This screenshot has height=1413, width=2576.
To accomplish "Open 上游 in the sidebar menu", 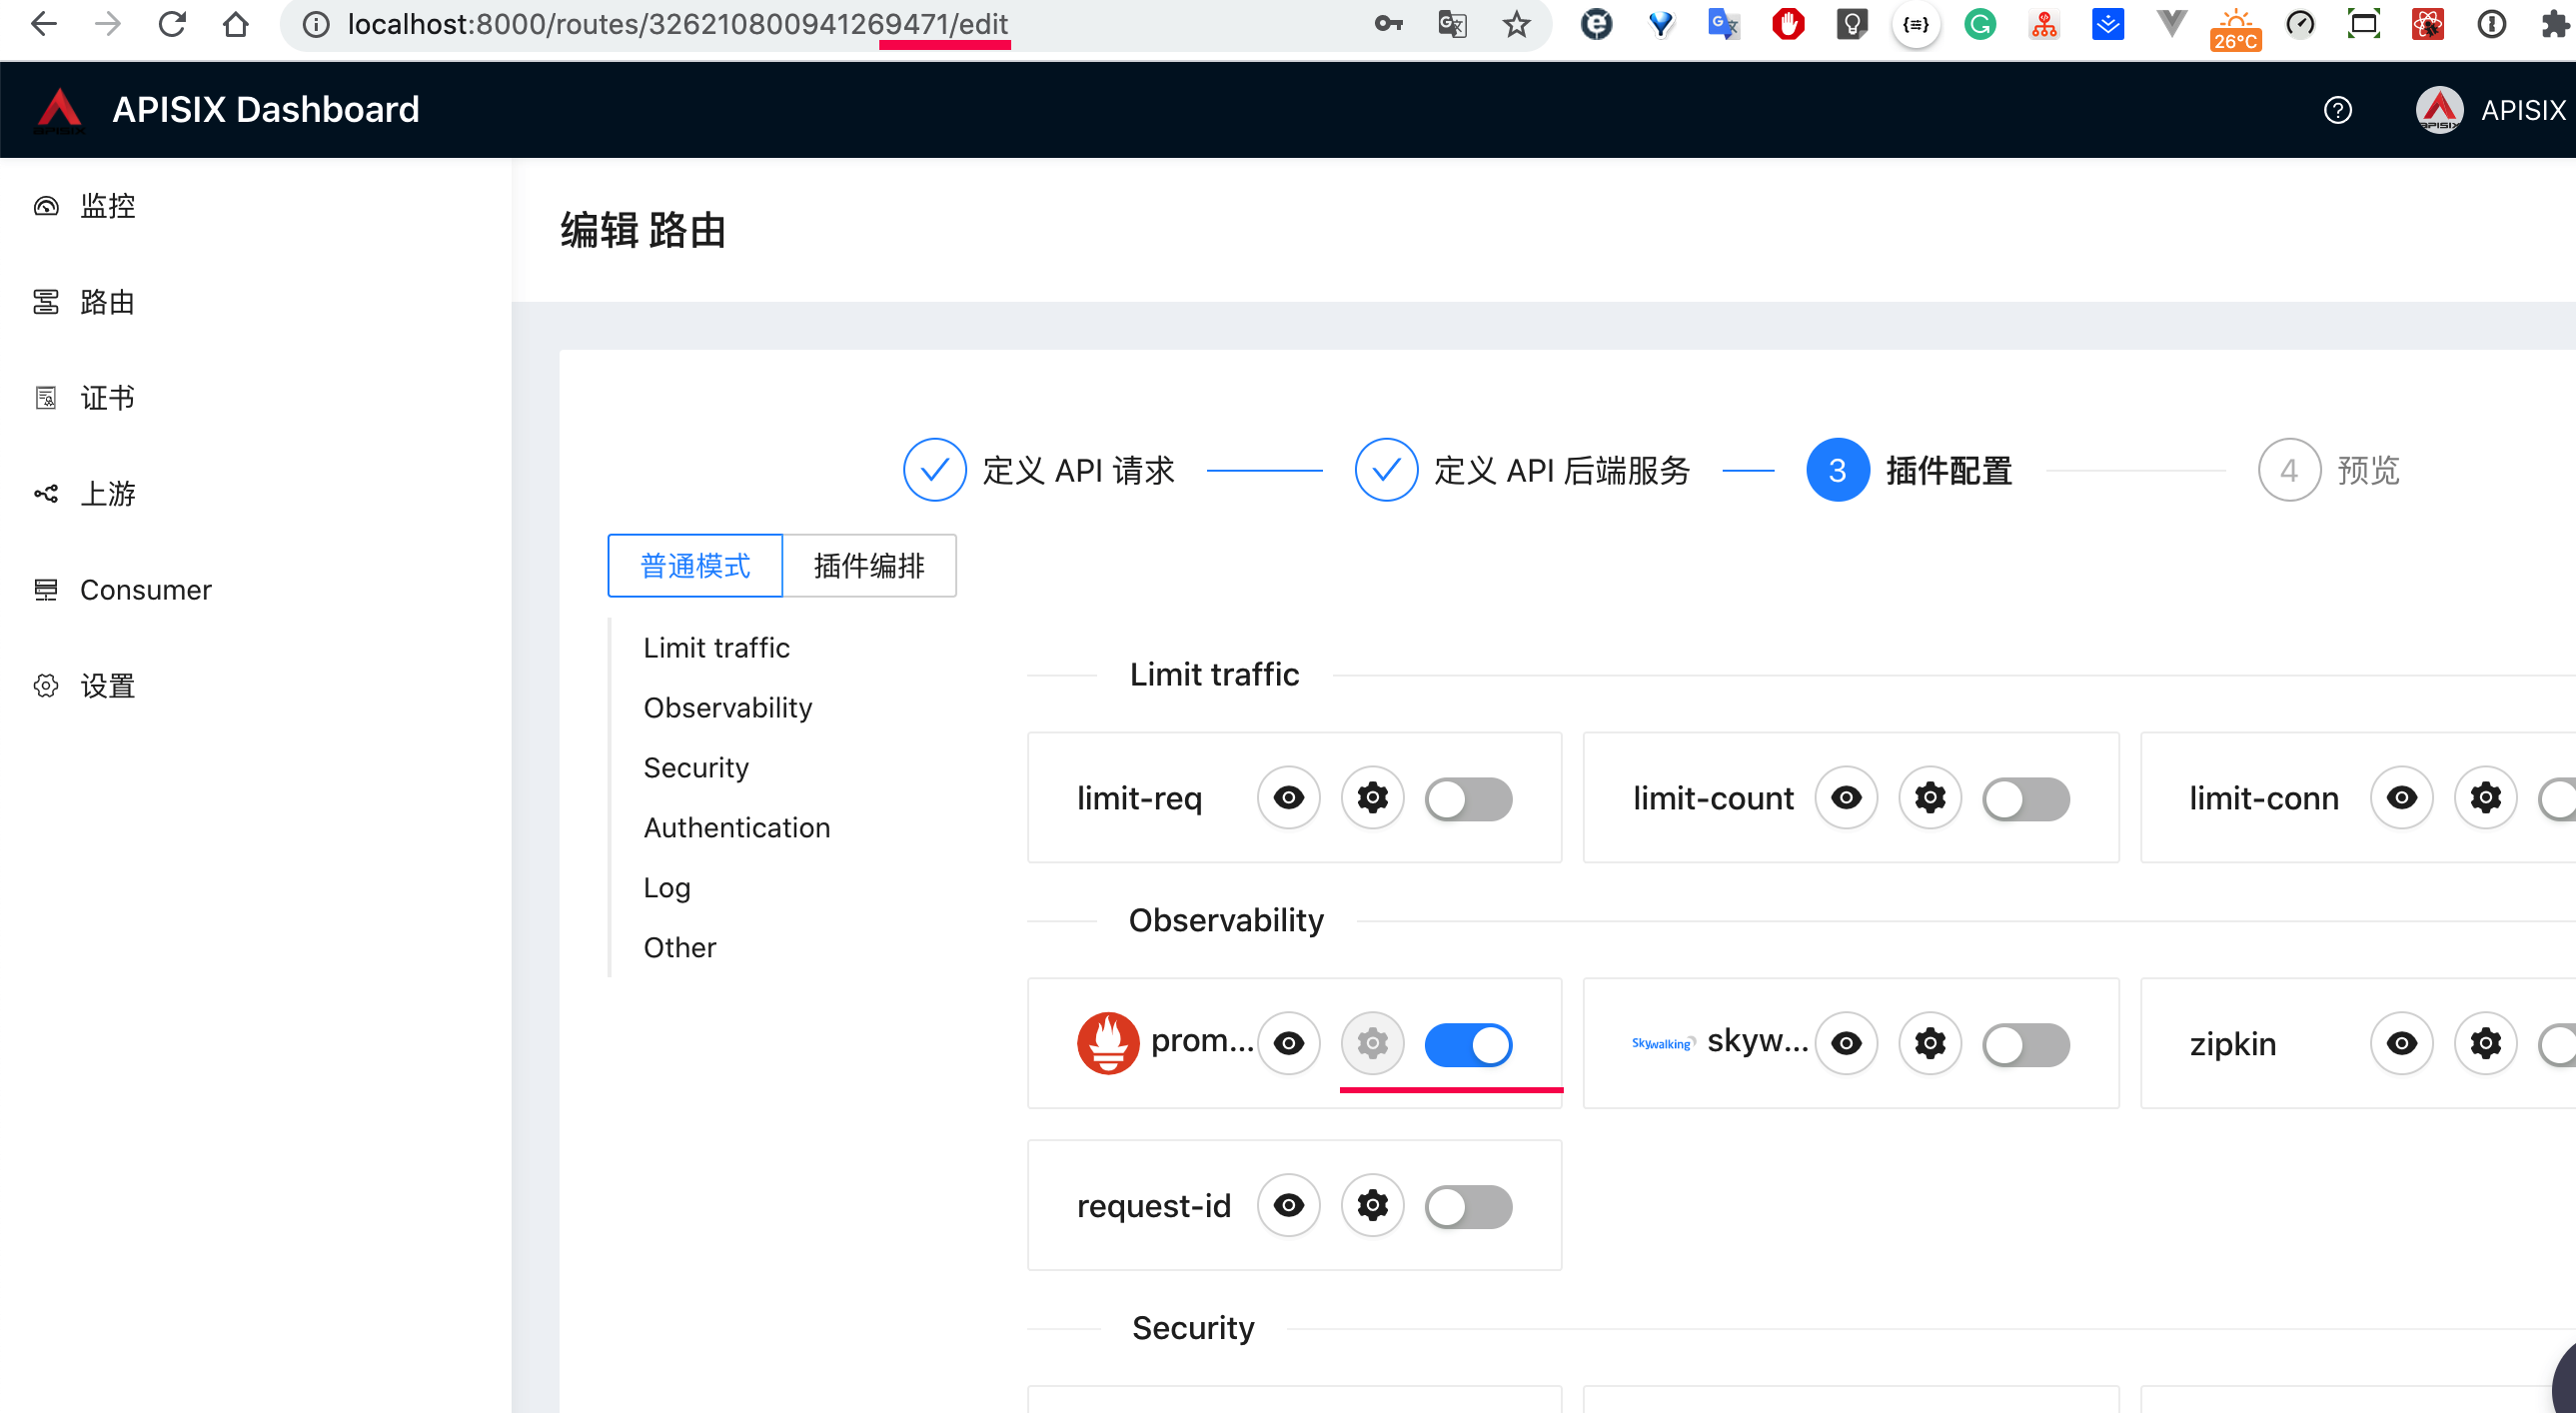I will click(x=108, y=494).
